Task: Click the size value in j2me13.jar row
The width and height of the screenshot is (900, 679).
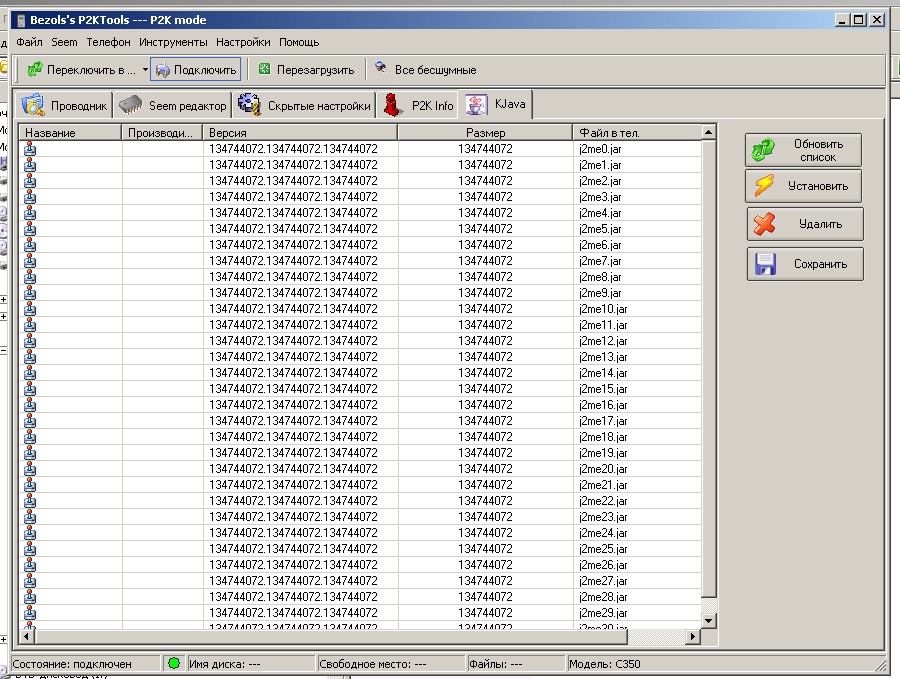Action: [x=485, y=356]
